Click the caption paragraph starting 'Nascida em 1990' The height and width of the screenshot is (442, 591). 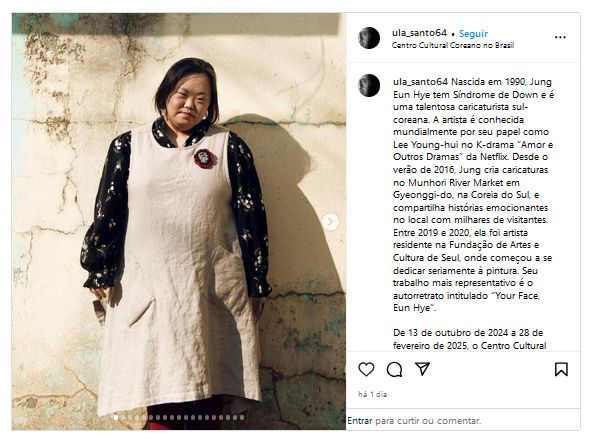pyautogui.click(x=473, y=195)
